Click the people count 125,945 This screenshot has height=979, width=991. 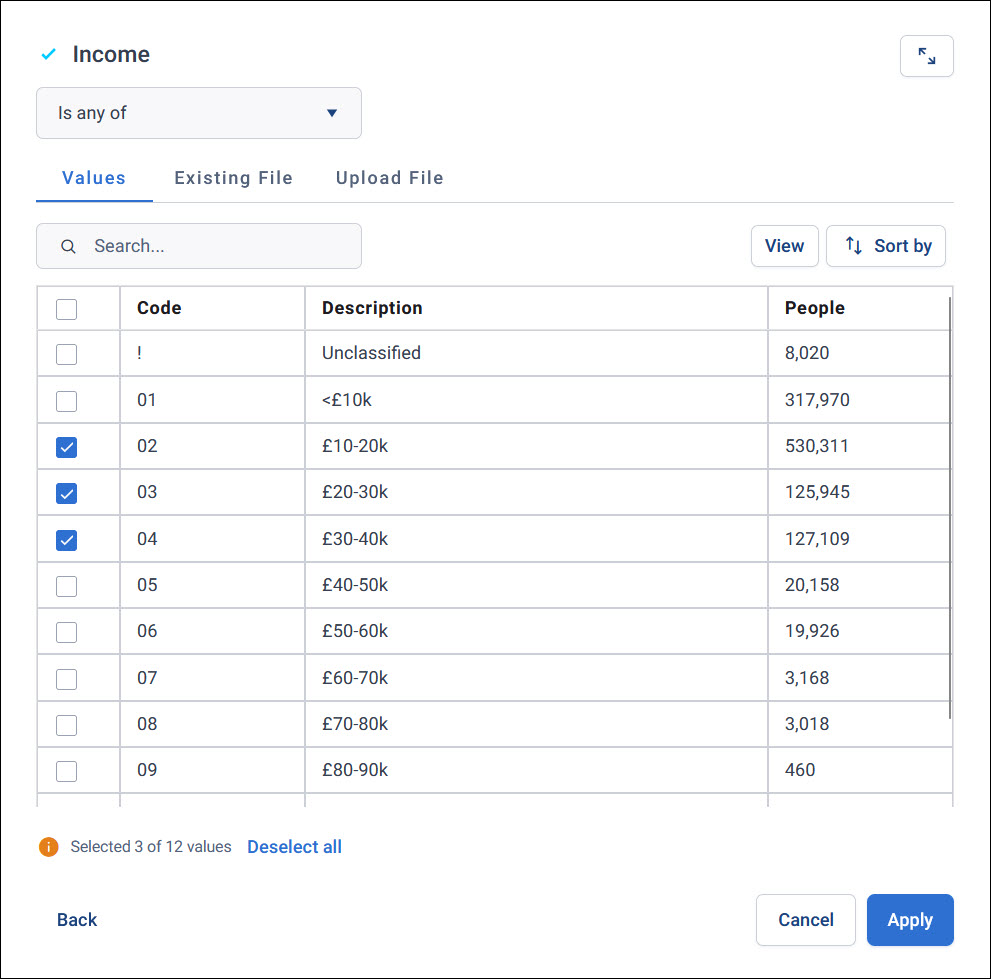(817, 492)
